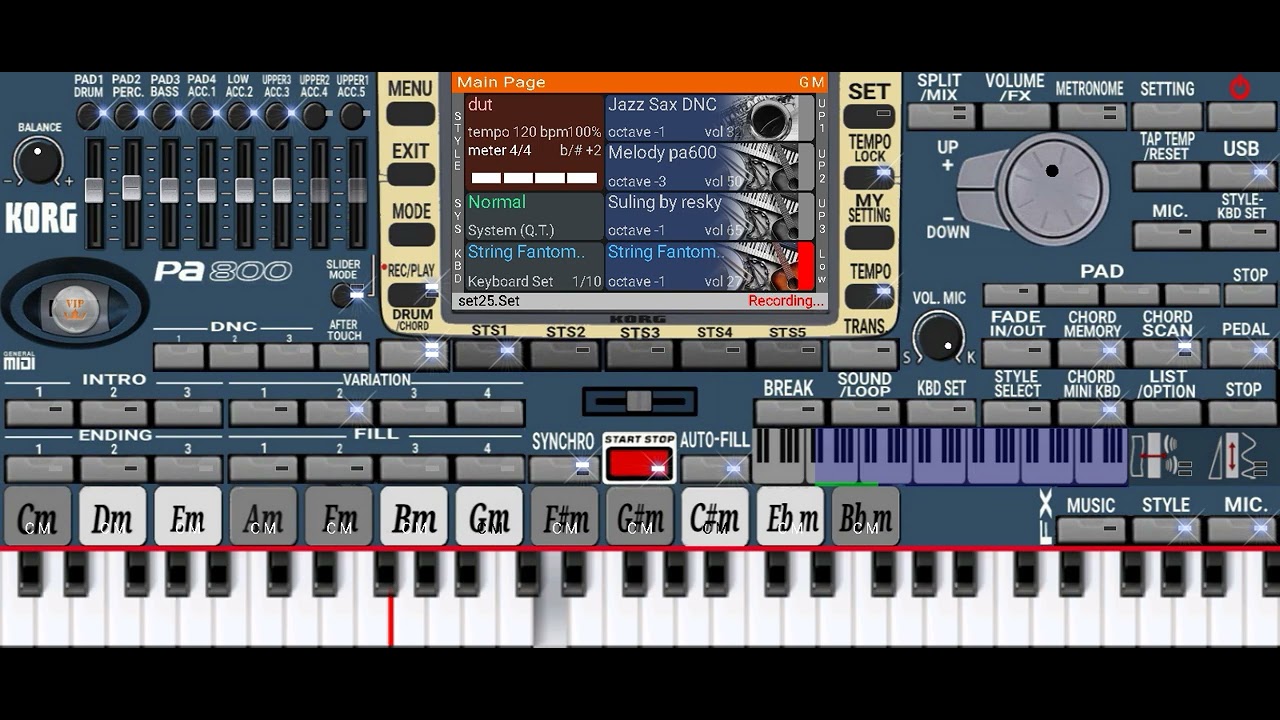Play the F#m chord pad

point(565,517)
